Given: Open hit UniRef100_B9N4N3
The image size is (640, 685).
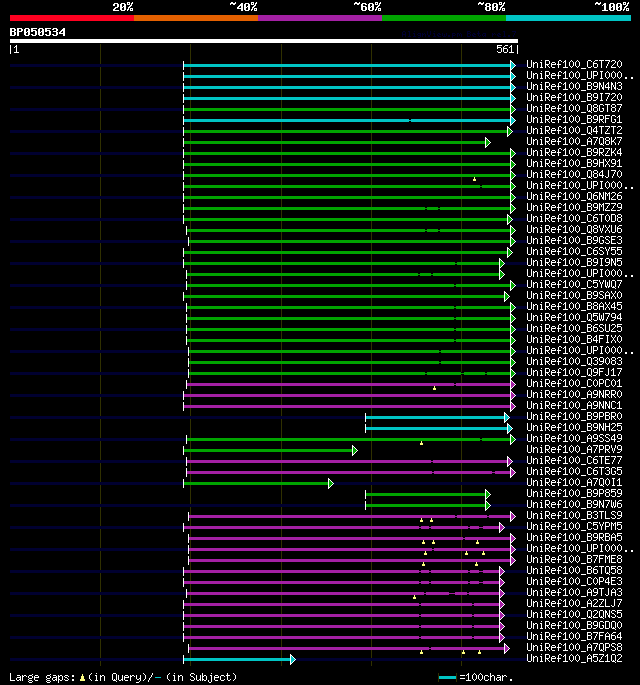Looking at the screenshot, I should (x=574, y=86).
